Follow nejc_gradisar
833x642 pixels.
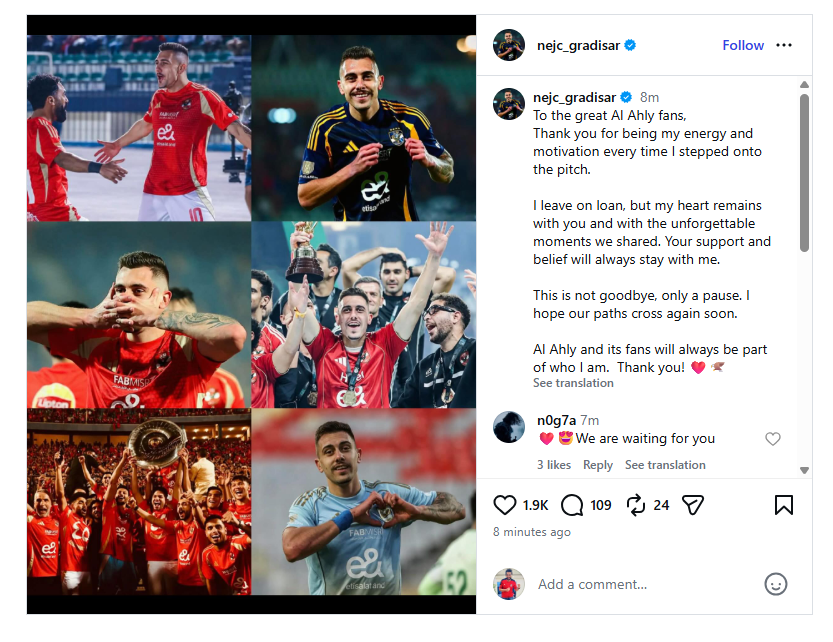(x=743, y=45)
